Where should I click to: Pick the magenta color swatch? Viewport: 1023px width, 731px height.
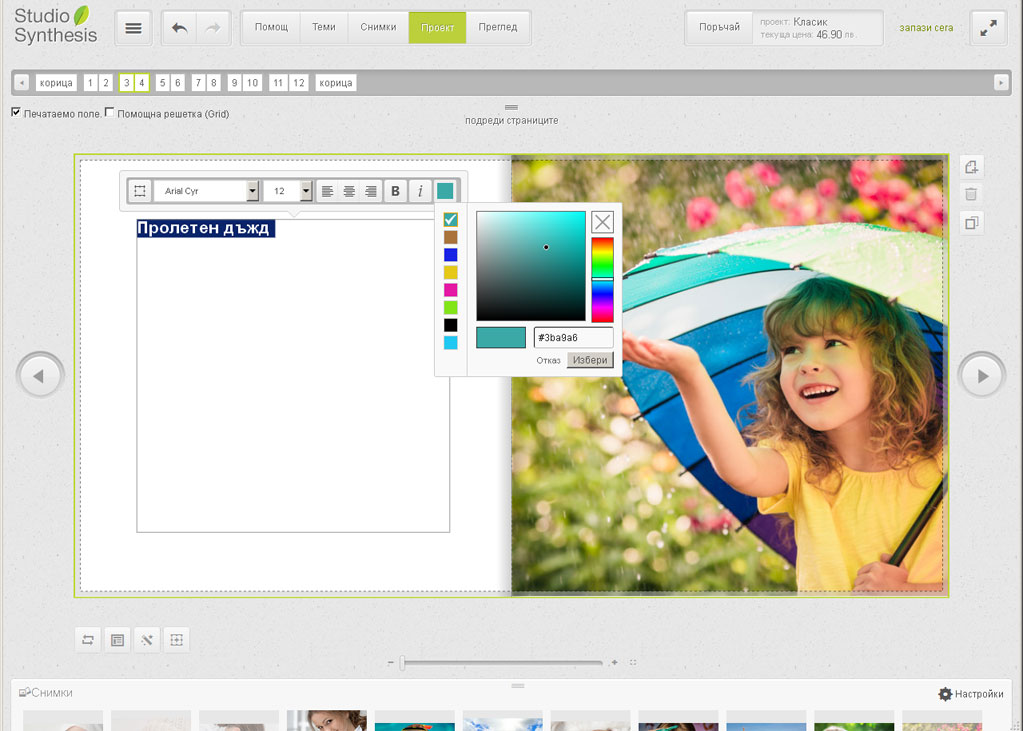point(450,290)
